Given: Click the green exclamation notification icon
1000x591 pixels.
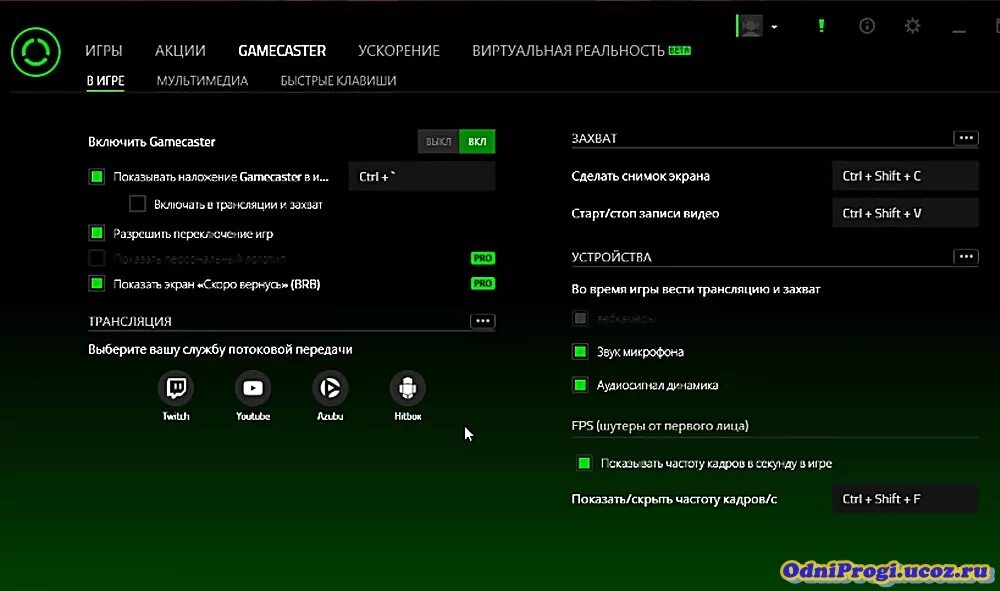Looking at the screenshot, I should (x=821, y=26).
